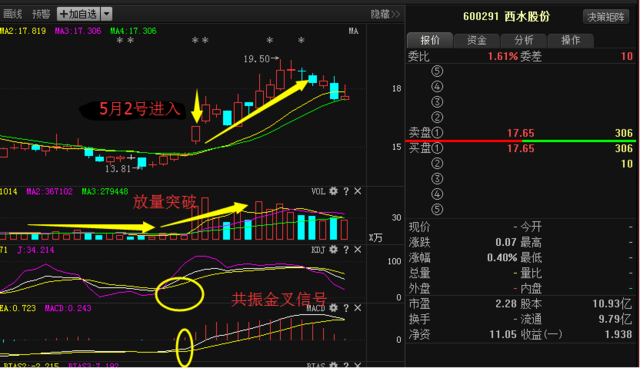Click the 加自选 button
This screenshot has height=368, width=640.
(79, 14)
